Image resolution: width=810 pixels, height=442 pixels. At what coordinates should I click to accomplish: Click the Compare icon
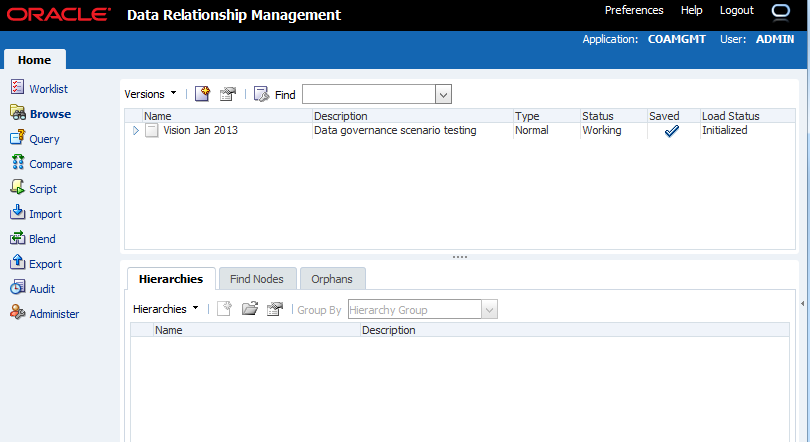click(x=18, y=162)
